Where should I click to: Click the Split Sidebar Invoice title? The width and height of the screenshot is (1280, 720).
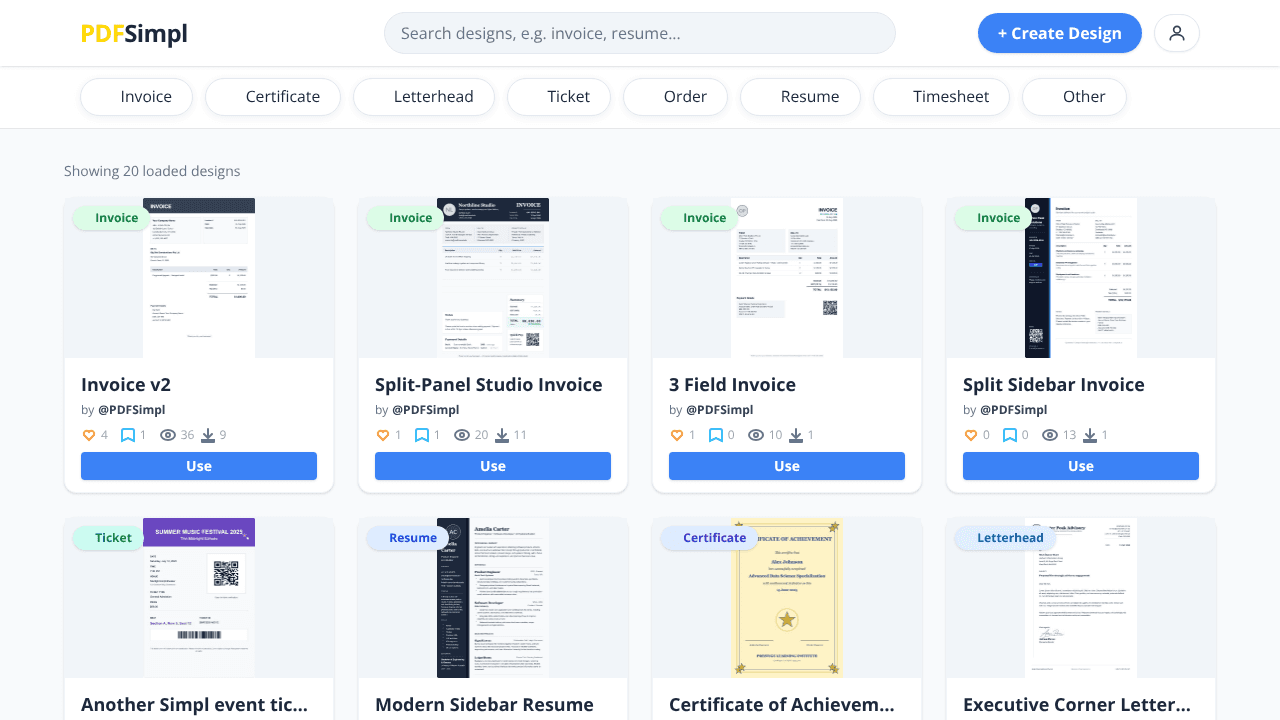click(x=1054, y=385)
